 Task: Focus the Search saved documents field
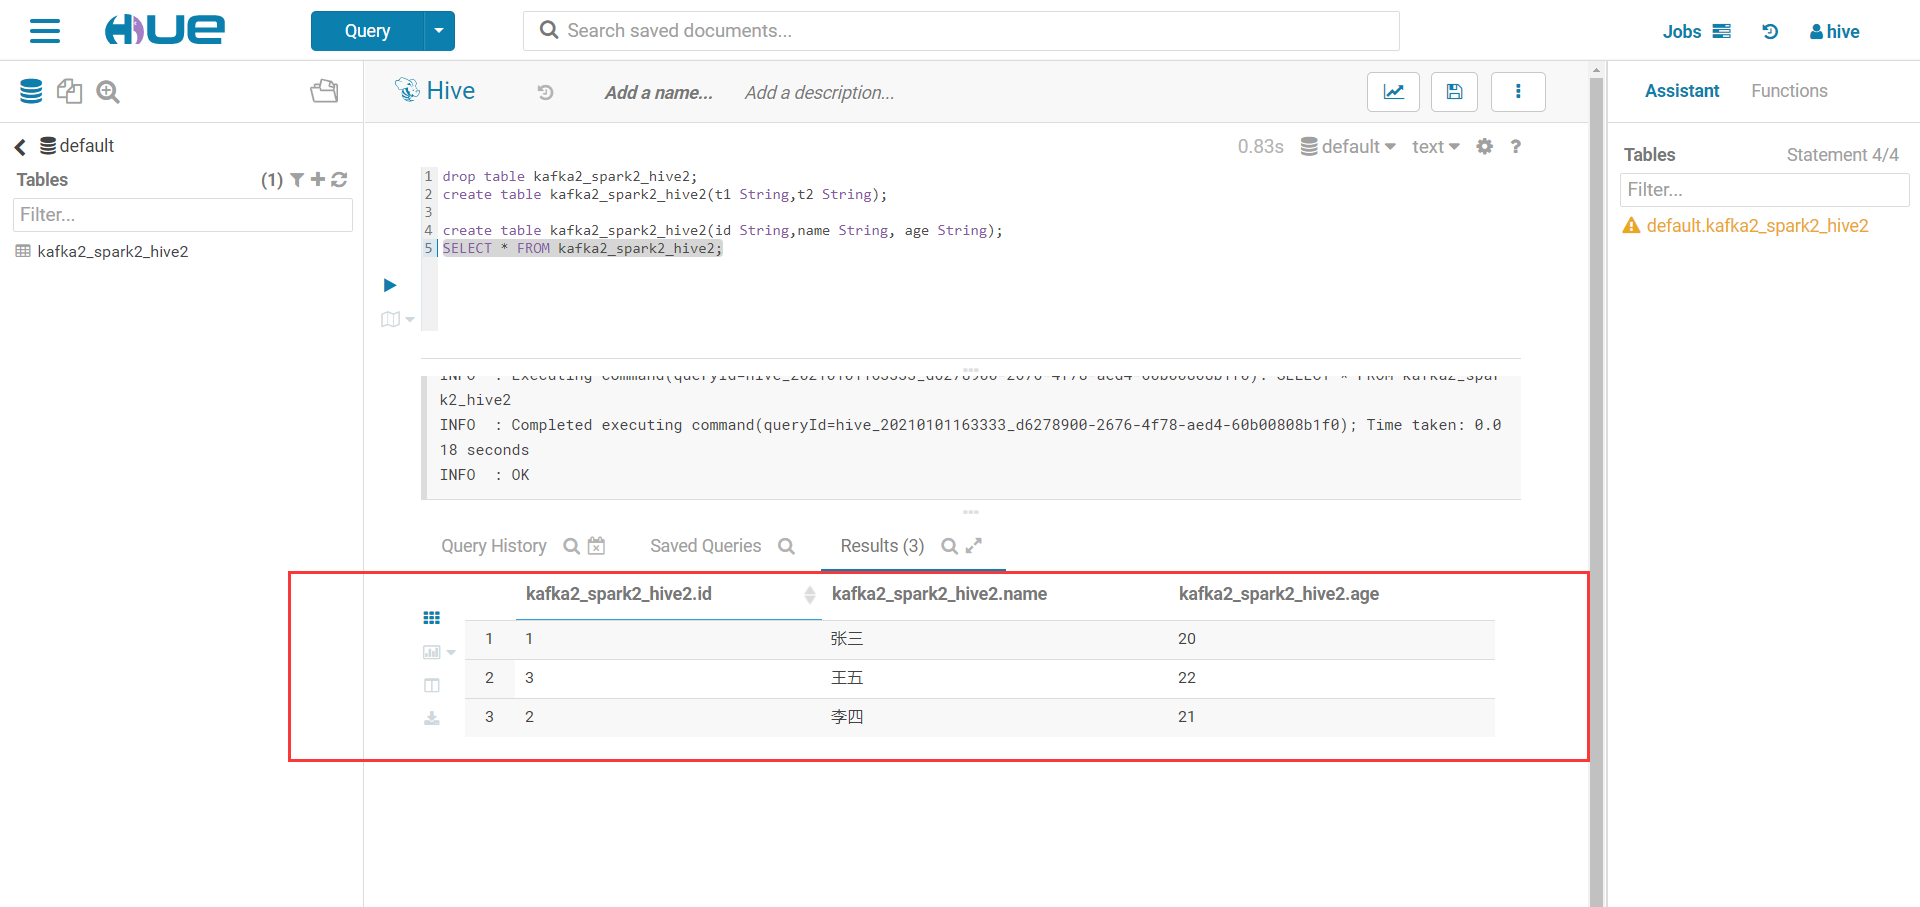tap(961, 31)
